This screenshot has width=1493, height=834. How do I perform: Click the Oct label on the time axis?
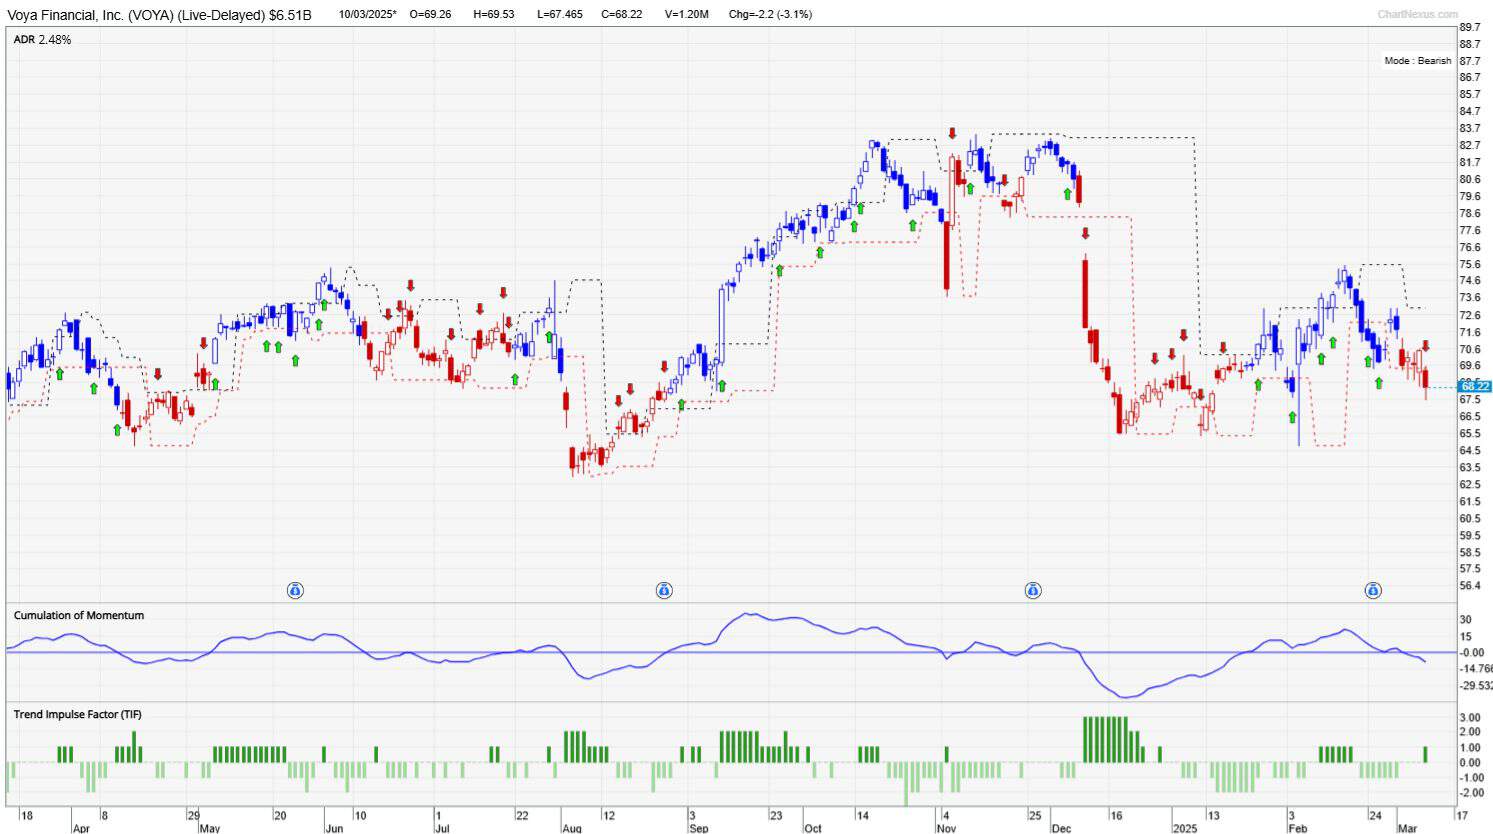[x=813, y=829]
